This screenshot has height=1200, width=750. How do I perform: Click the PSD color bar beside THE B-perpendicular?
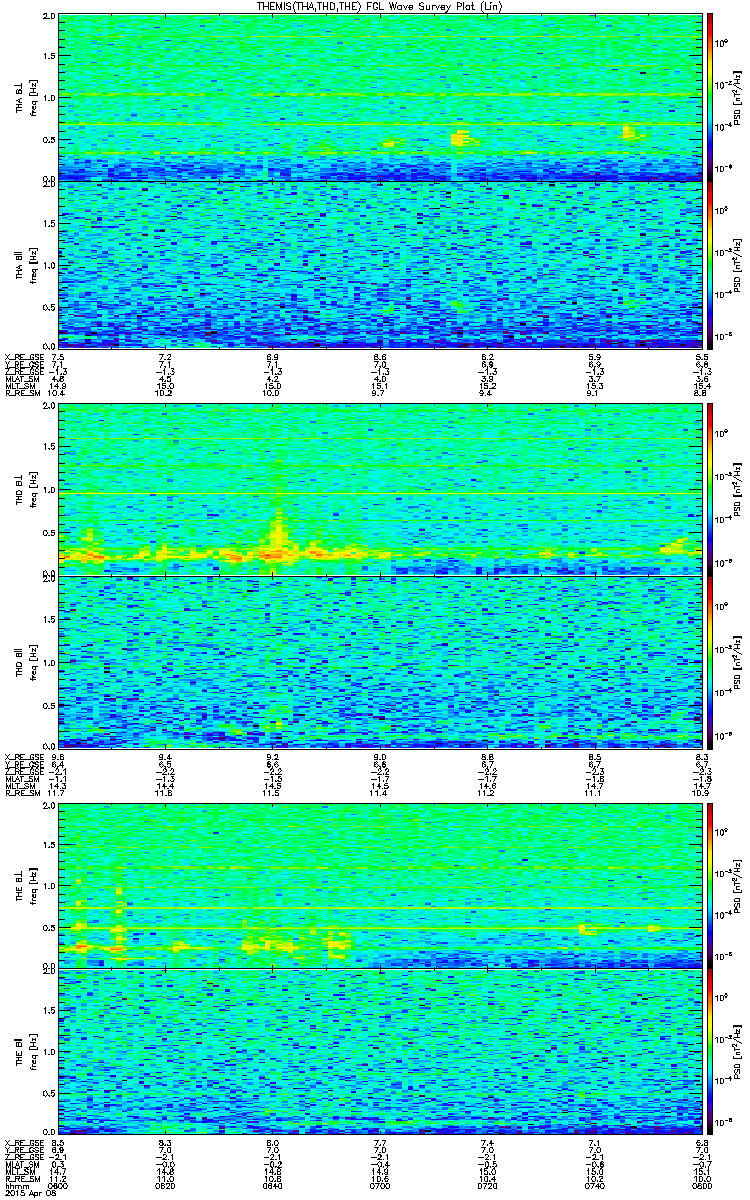coord(709,885)
